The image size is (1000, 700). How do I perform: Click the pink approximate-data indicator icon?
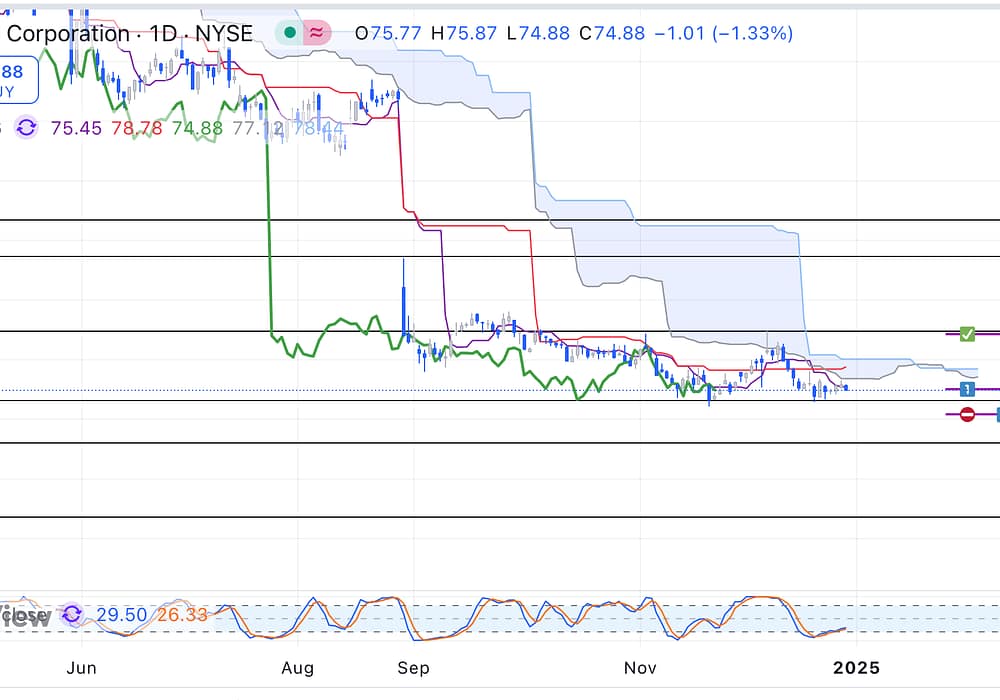coord(317,33)
